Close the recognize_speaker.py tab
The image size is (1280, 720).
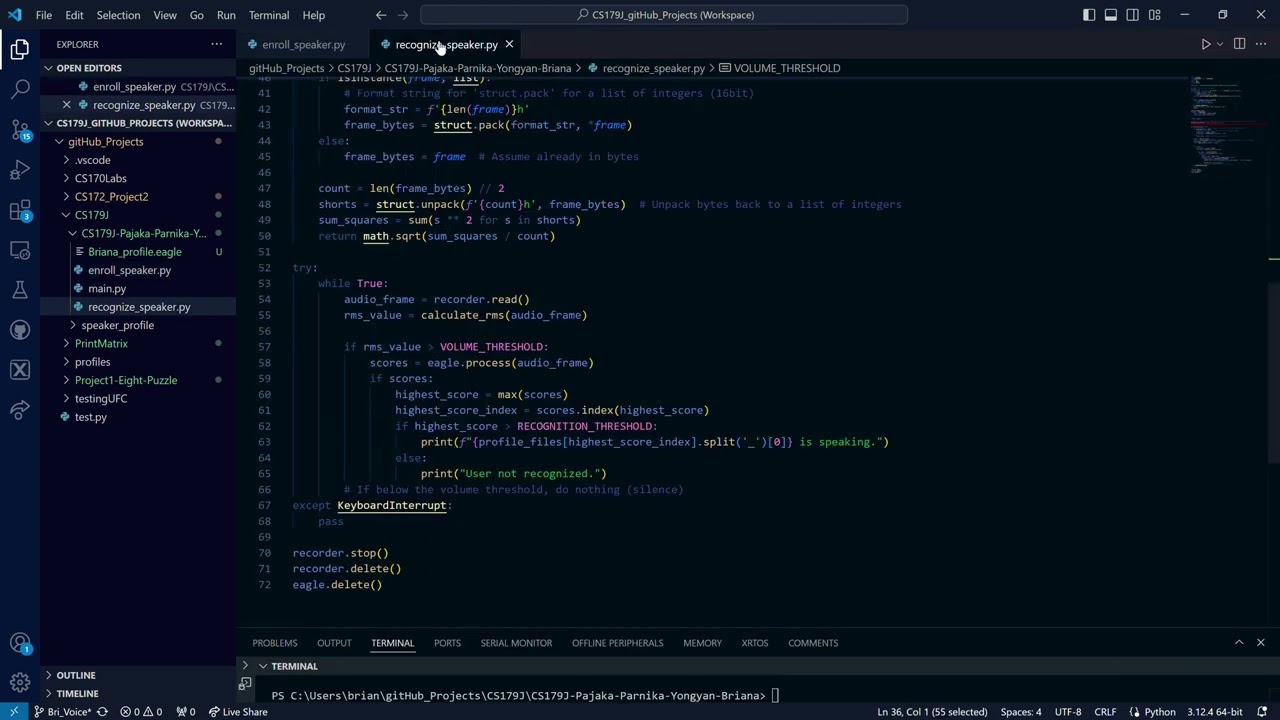[509, 44]
